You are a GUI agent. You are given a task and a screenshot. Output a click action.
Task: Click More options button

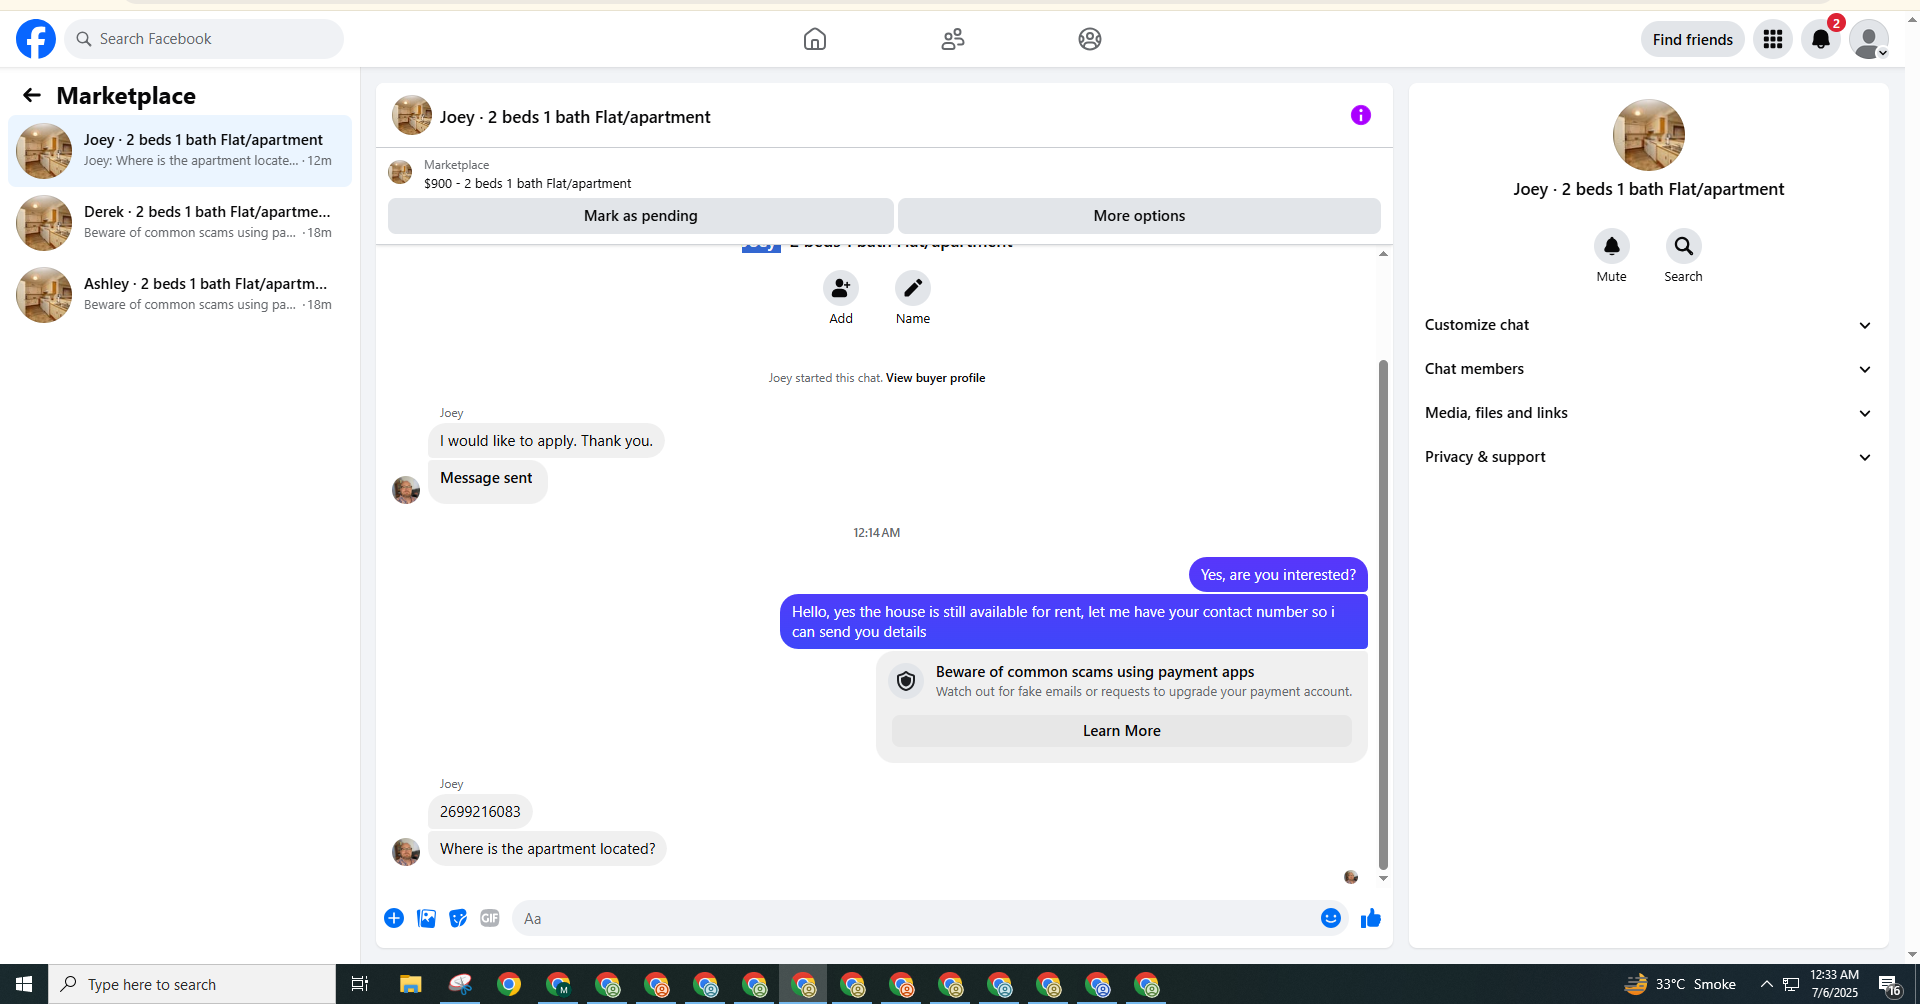pyautogui.click(x=1139, y=216)
